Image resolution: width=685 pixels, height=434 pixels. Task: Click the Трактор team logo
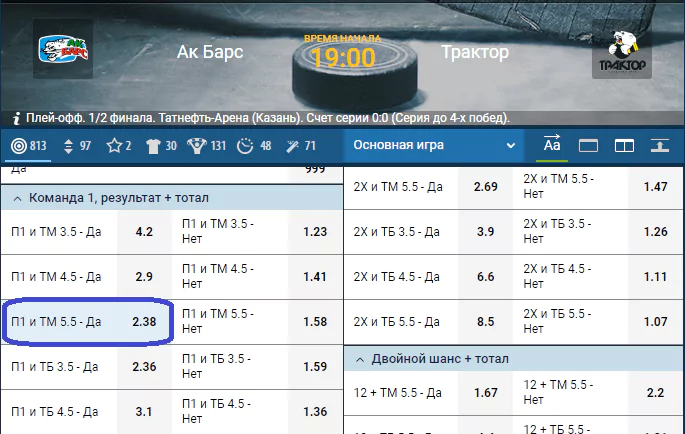[622, 49]
